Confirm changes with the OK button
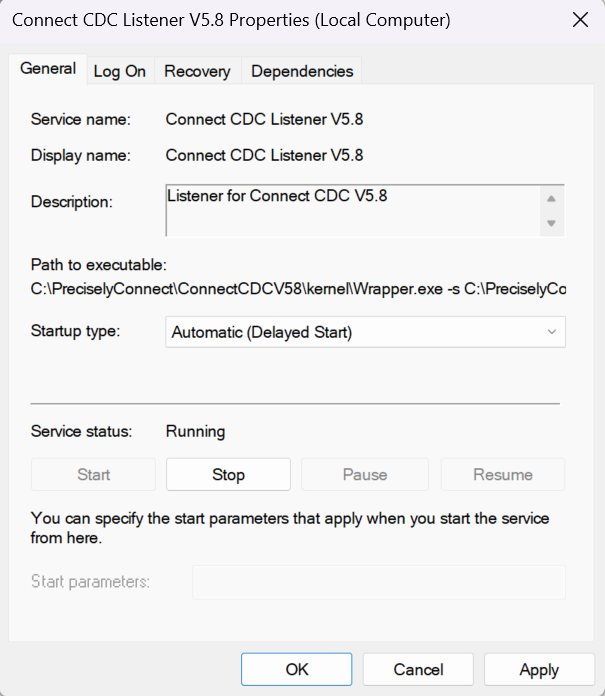The height and width of the screenshot is (696, 605). (297, 669)
